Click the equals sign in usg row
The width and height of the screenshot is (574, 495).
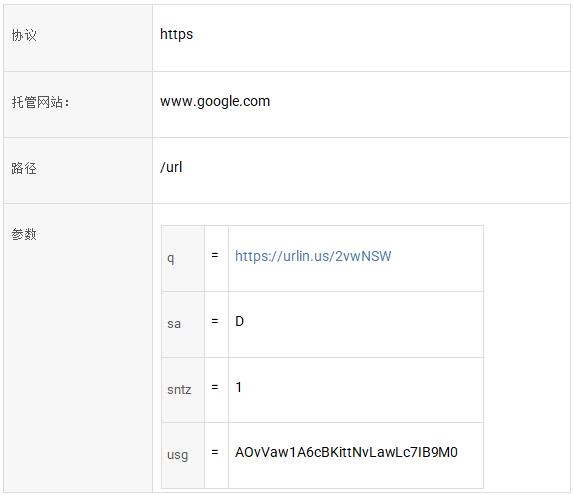pos(215,452)
